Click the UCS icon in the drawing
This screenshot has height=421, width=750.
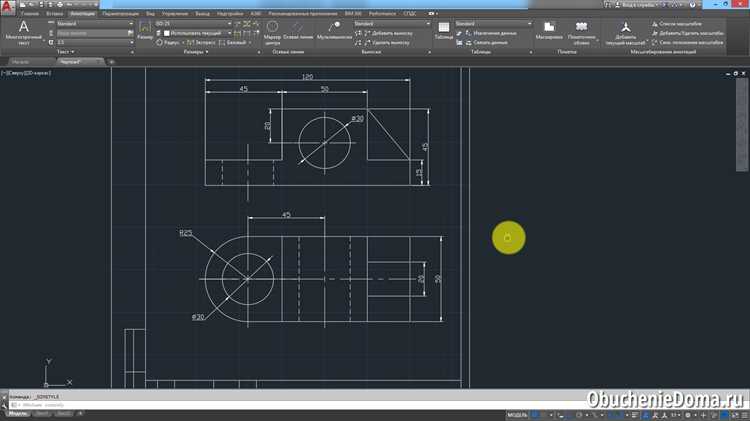tap(56, 373)
